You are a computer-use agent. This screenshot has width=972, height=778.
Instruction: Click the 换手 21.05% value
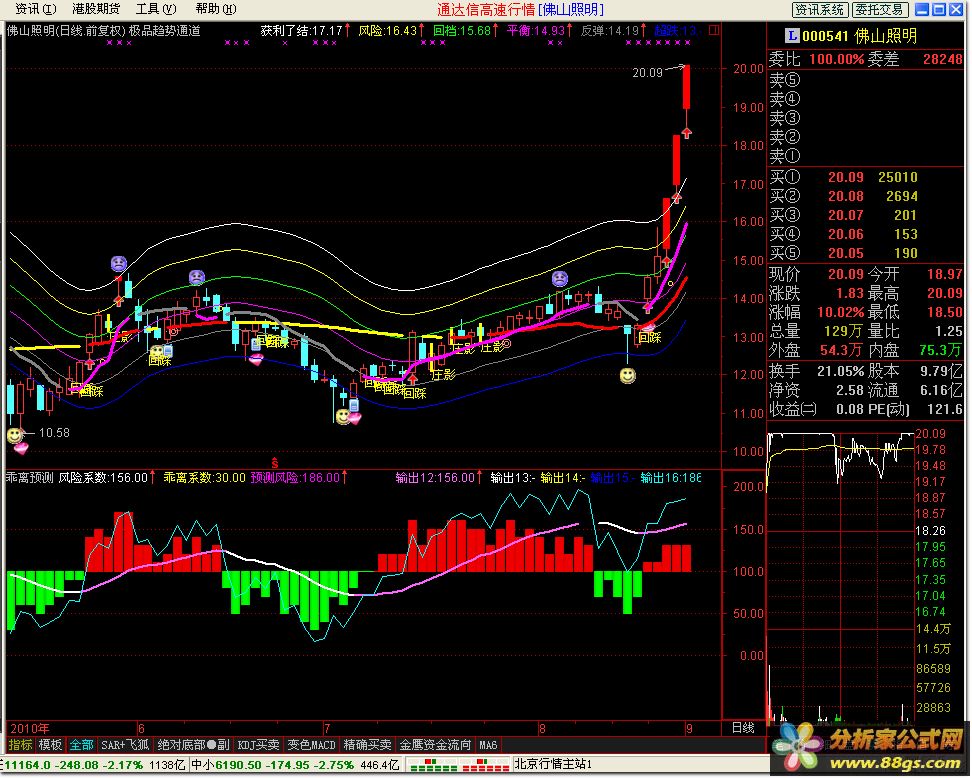point(840,371)
